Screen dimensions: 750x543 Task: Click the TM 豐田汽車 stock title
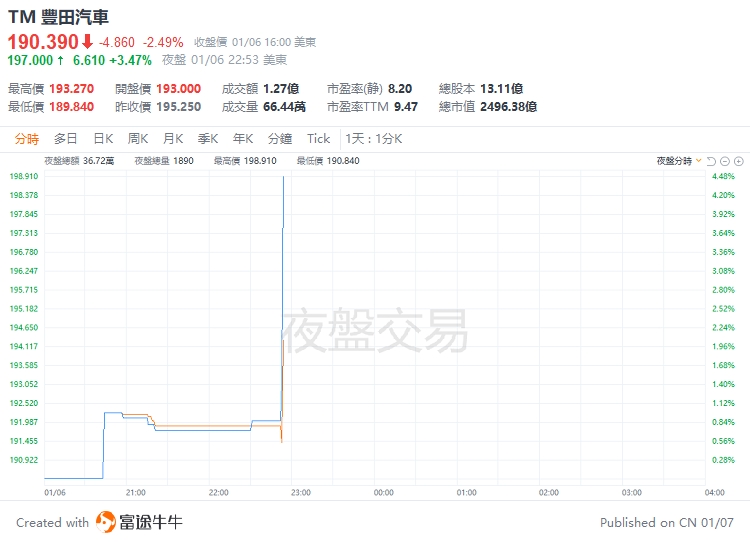point(59,17)
